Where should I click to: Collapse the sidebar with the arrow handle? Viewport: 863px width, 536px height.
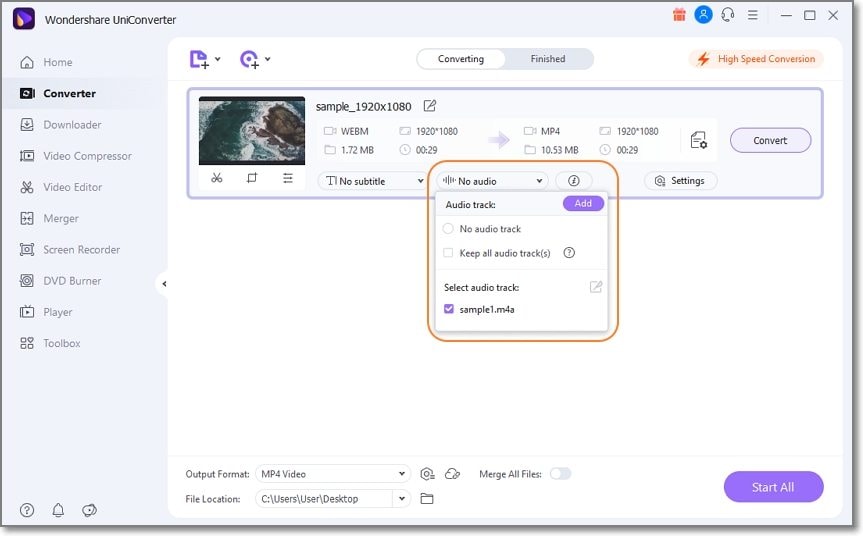pyautogui.click(x=163, y=284)
